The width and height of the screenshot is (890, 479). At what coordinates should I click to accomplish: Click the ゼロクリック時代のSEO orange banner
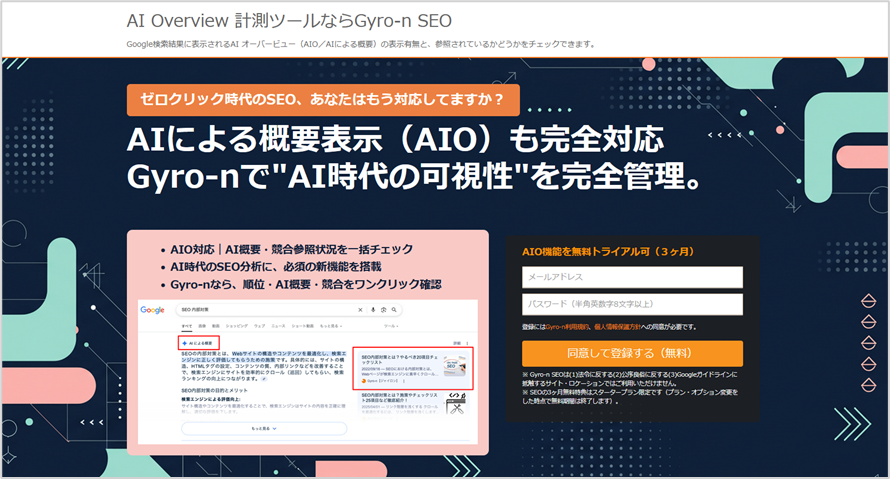[x=323, y=100]
